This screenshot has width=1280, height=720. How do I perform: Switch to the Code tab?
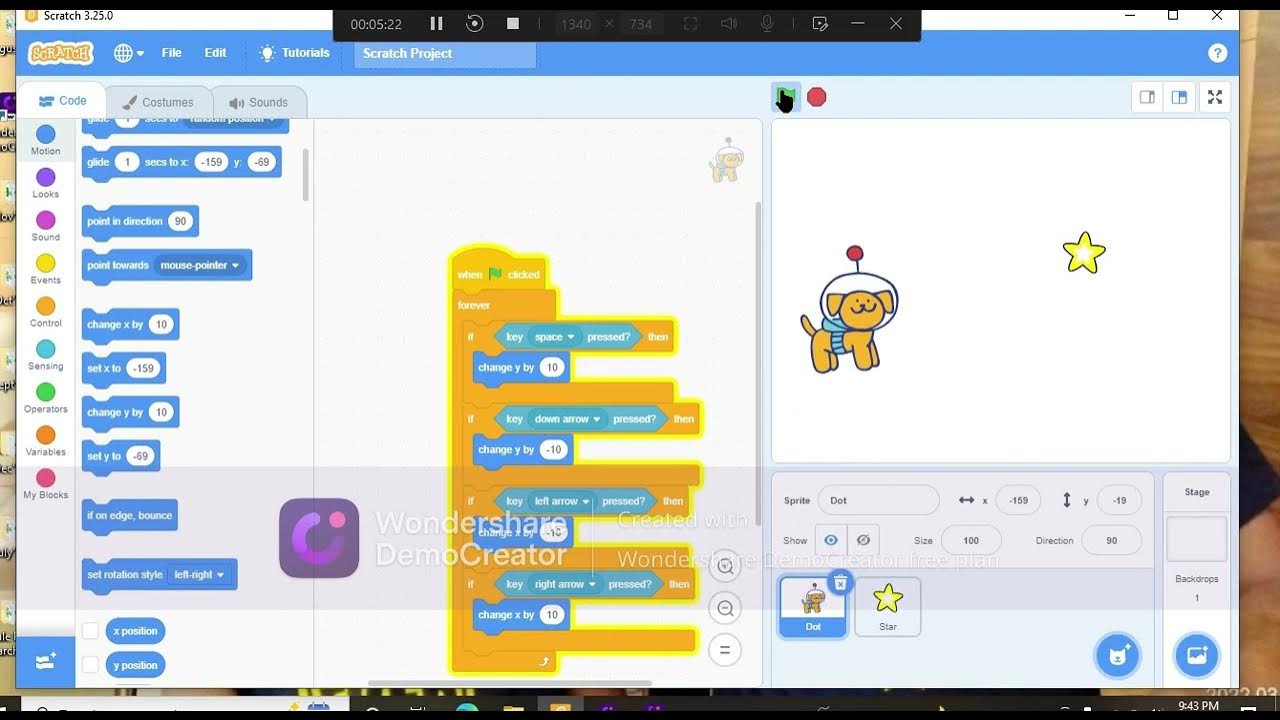tap(62, 101)
